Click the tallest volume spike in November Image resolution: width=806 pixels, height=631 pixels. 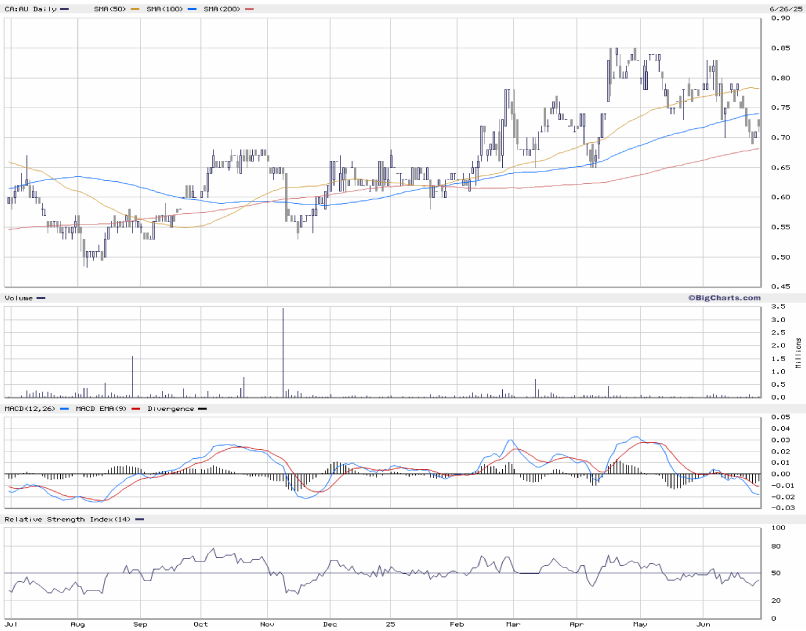pyautogui.click(x=283, y=352)
